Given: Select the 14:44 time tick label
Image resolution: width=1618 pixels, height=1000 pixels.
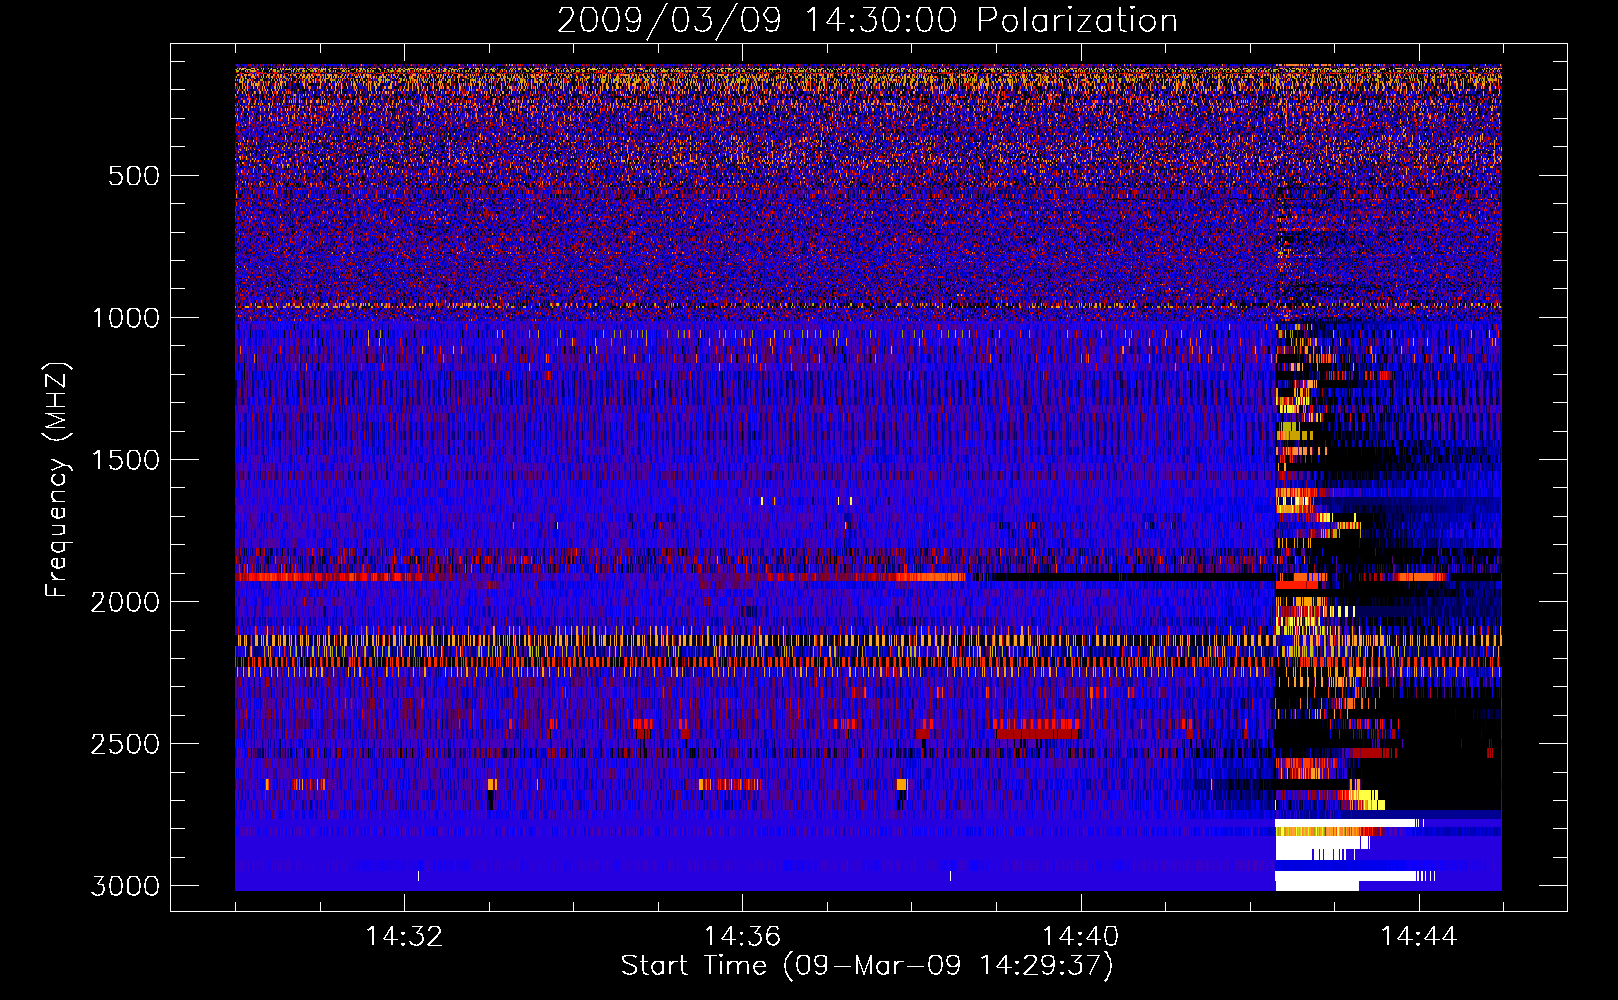Looking at the screenshot, I should 1419,937.
